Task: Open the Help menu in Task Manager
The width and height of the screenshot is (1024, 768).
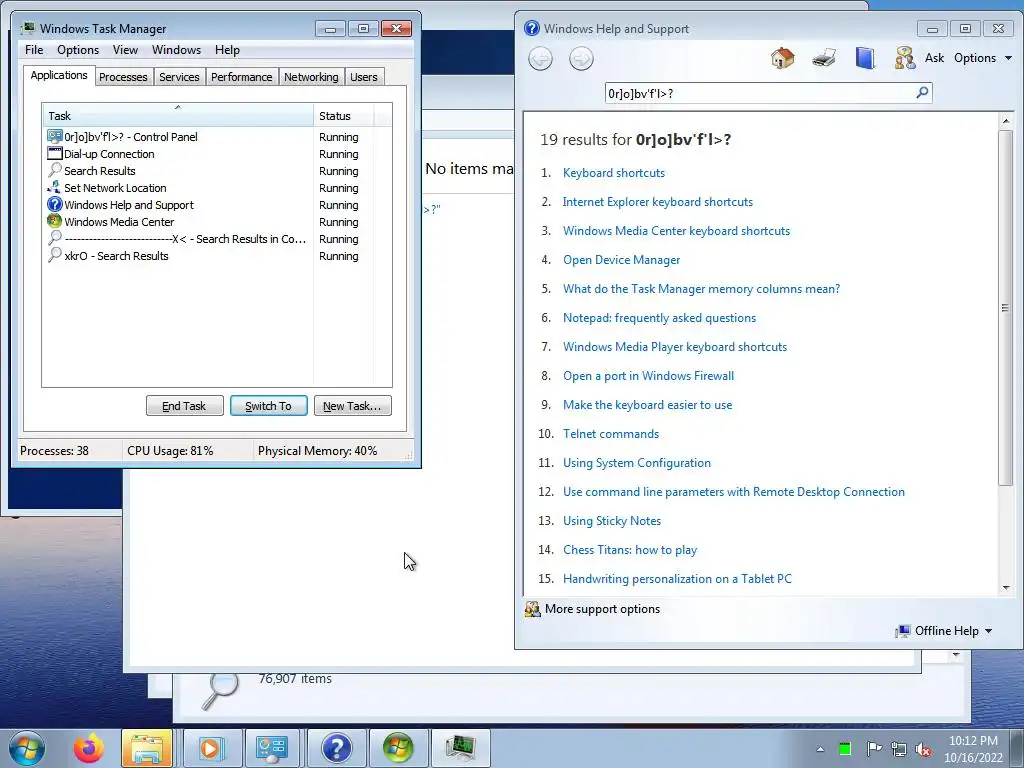Action: click(227, 50)
